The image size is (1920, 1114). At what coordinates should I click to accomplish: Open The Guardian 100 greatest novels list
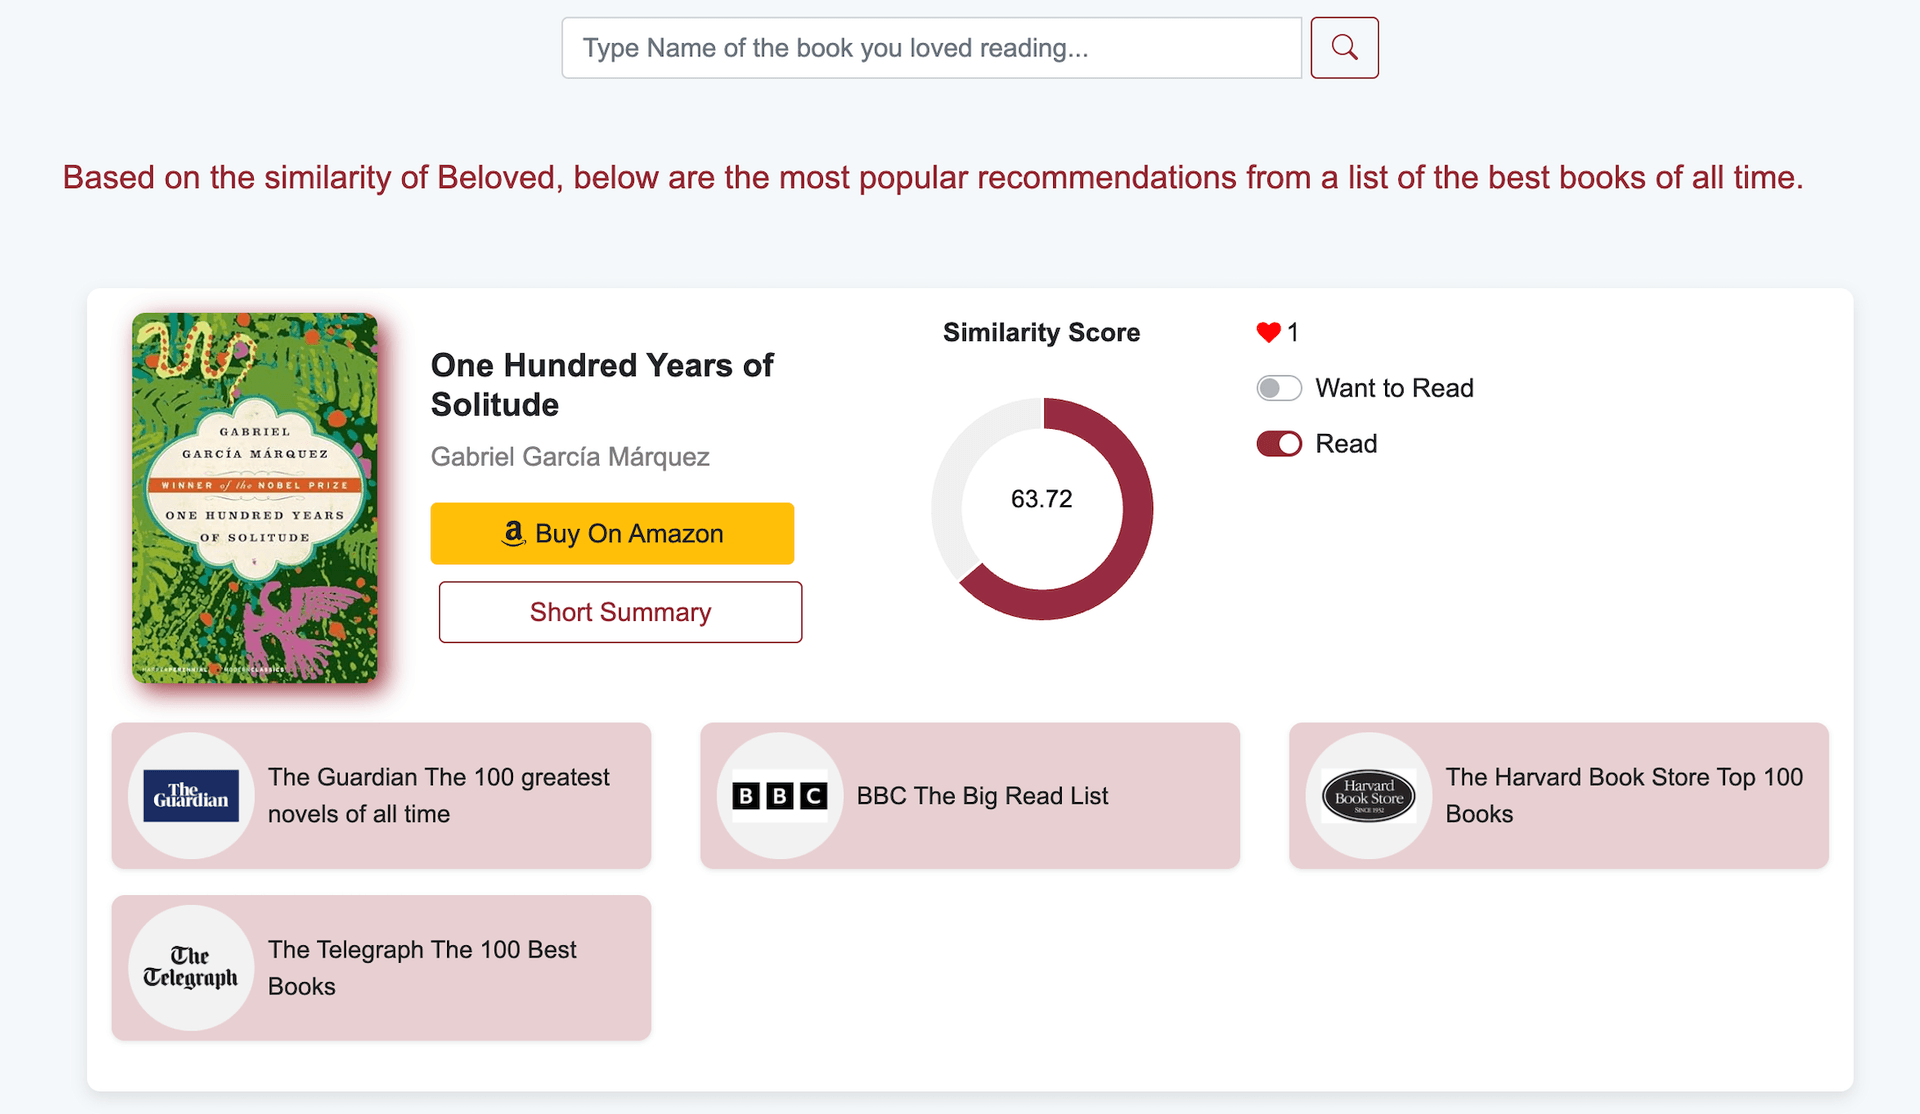tap(439, 796)
